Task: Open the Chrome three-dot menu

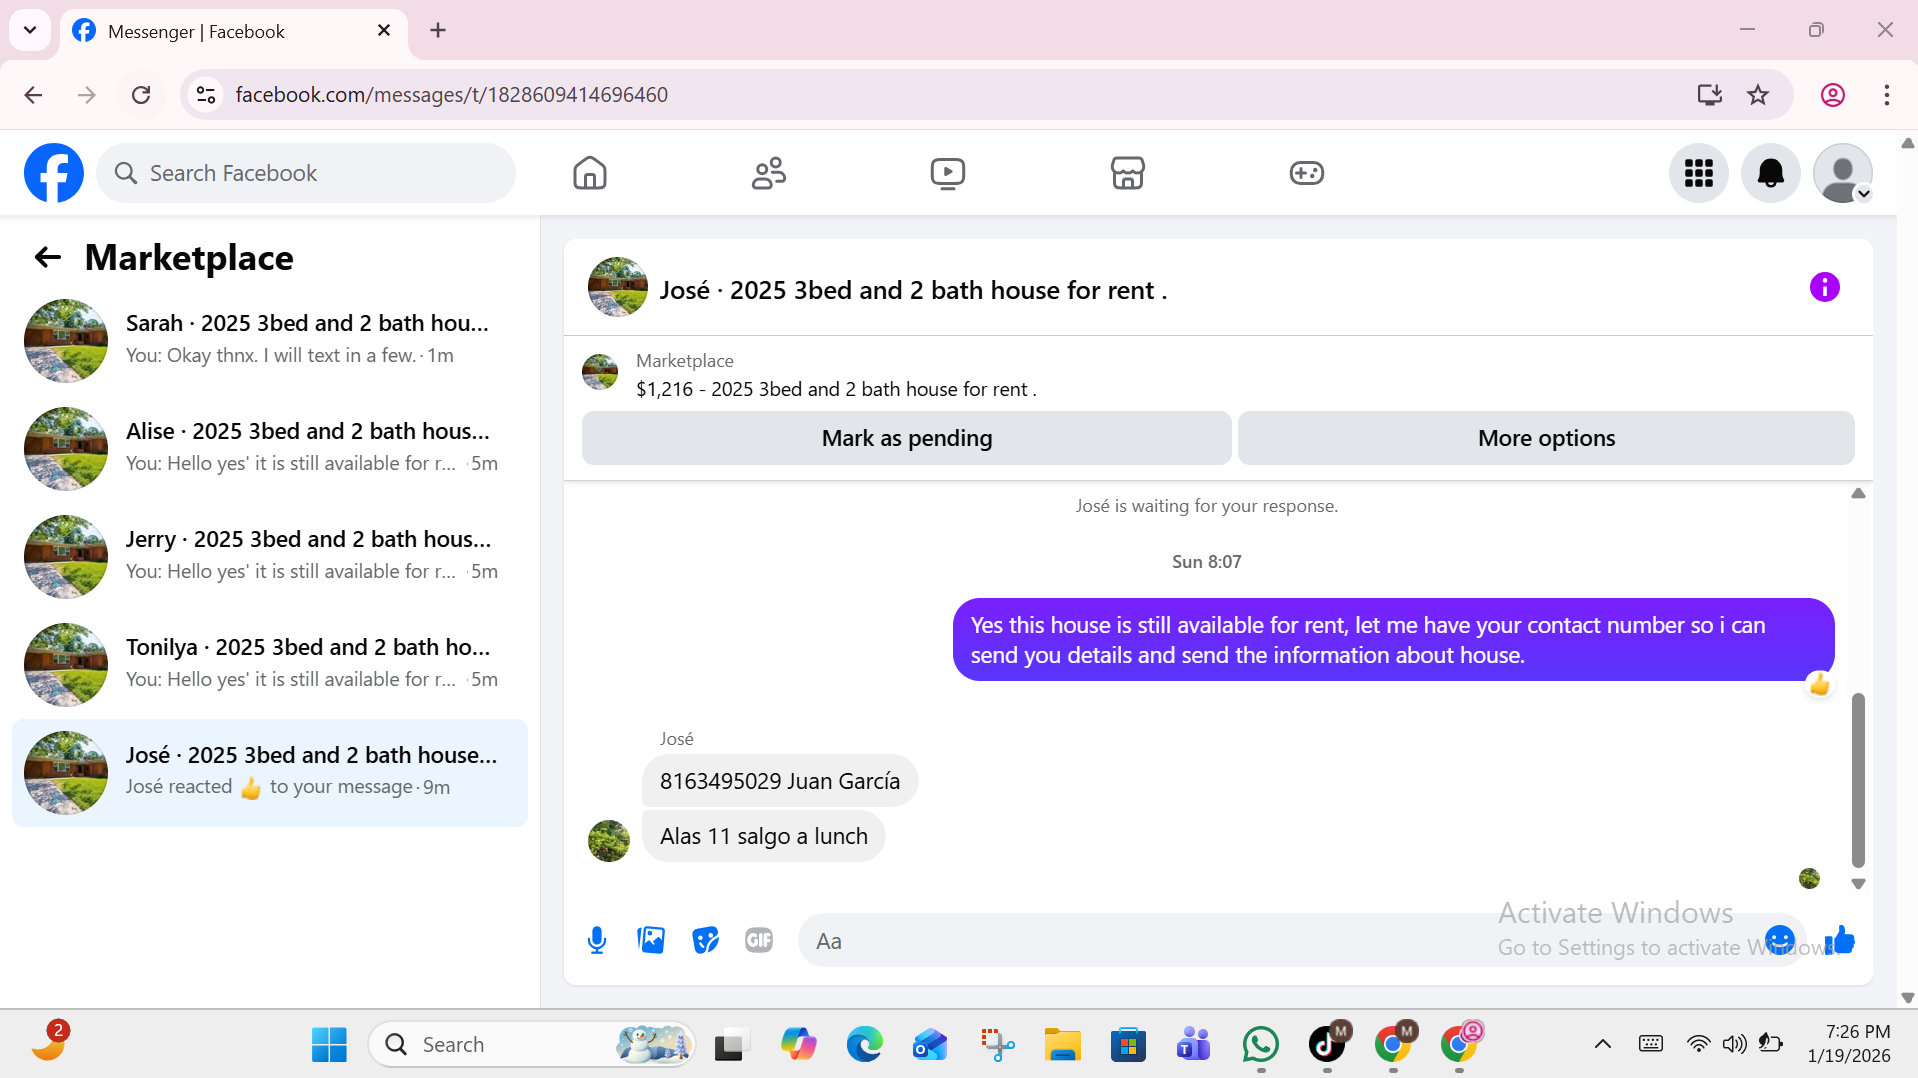Action: (1886, 95)
